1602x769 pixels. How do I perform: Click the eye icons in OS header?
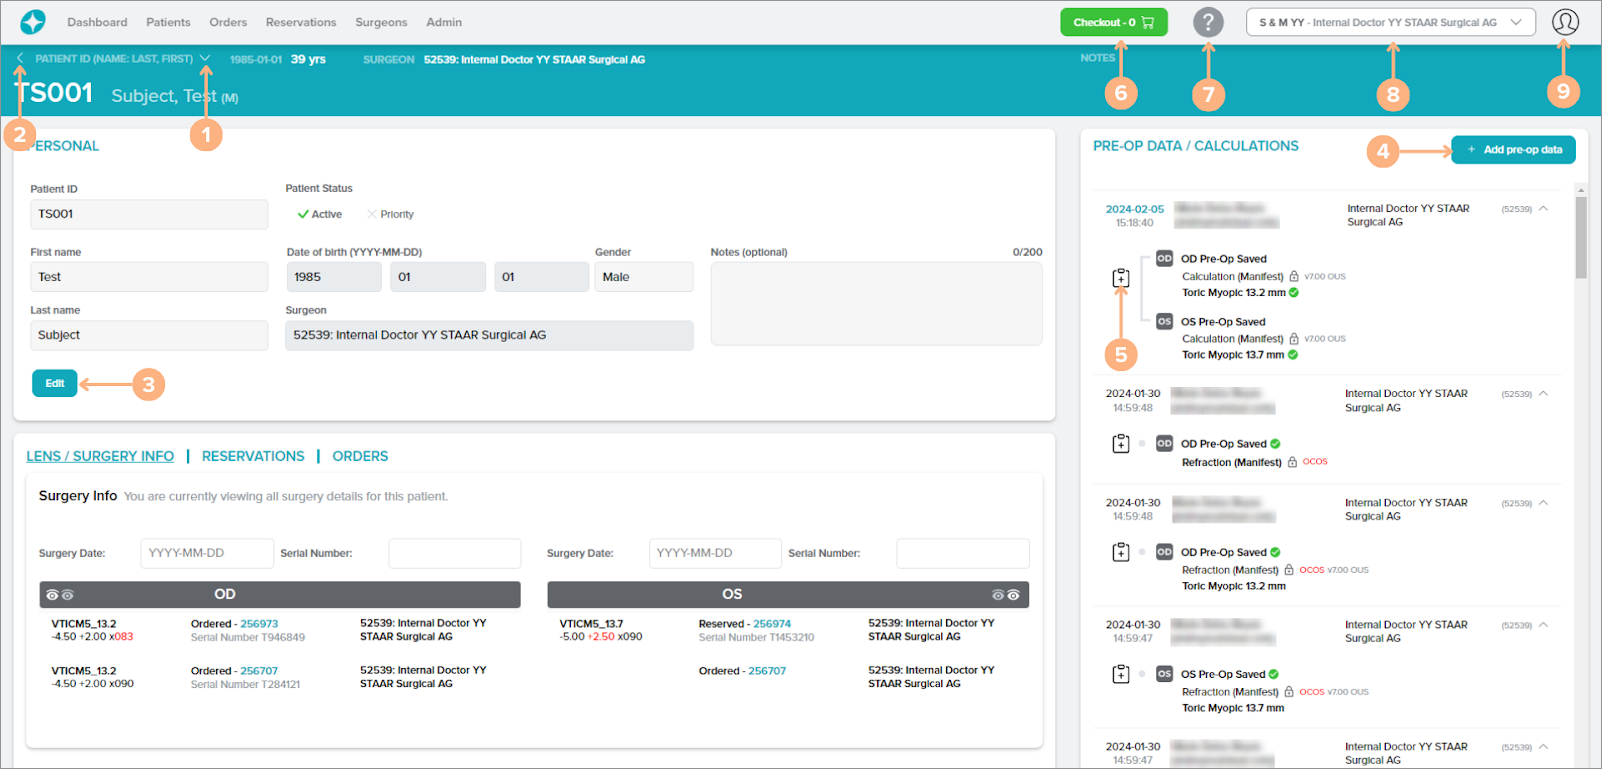tap(1005, 595)
